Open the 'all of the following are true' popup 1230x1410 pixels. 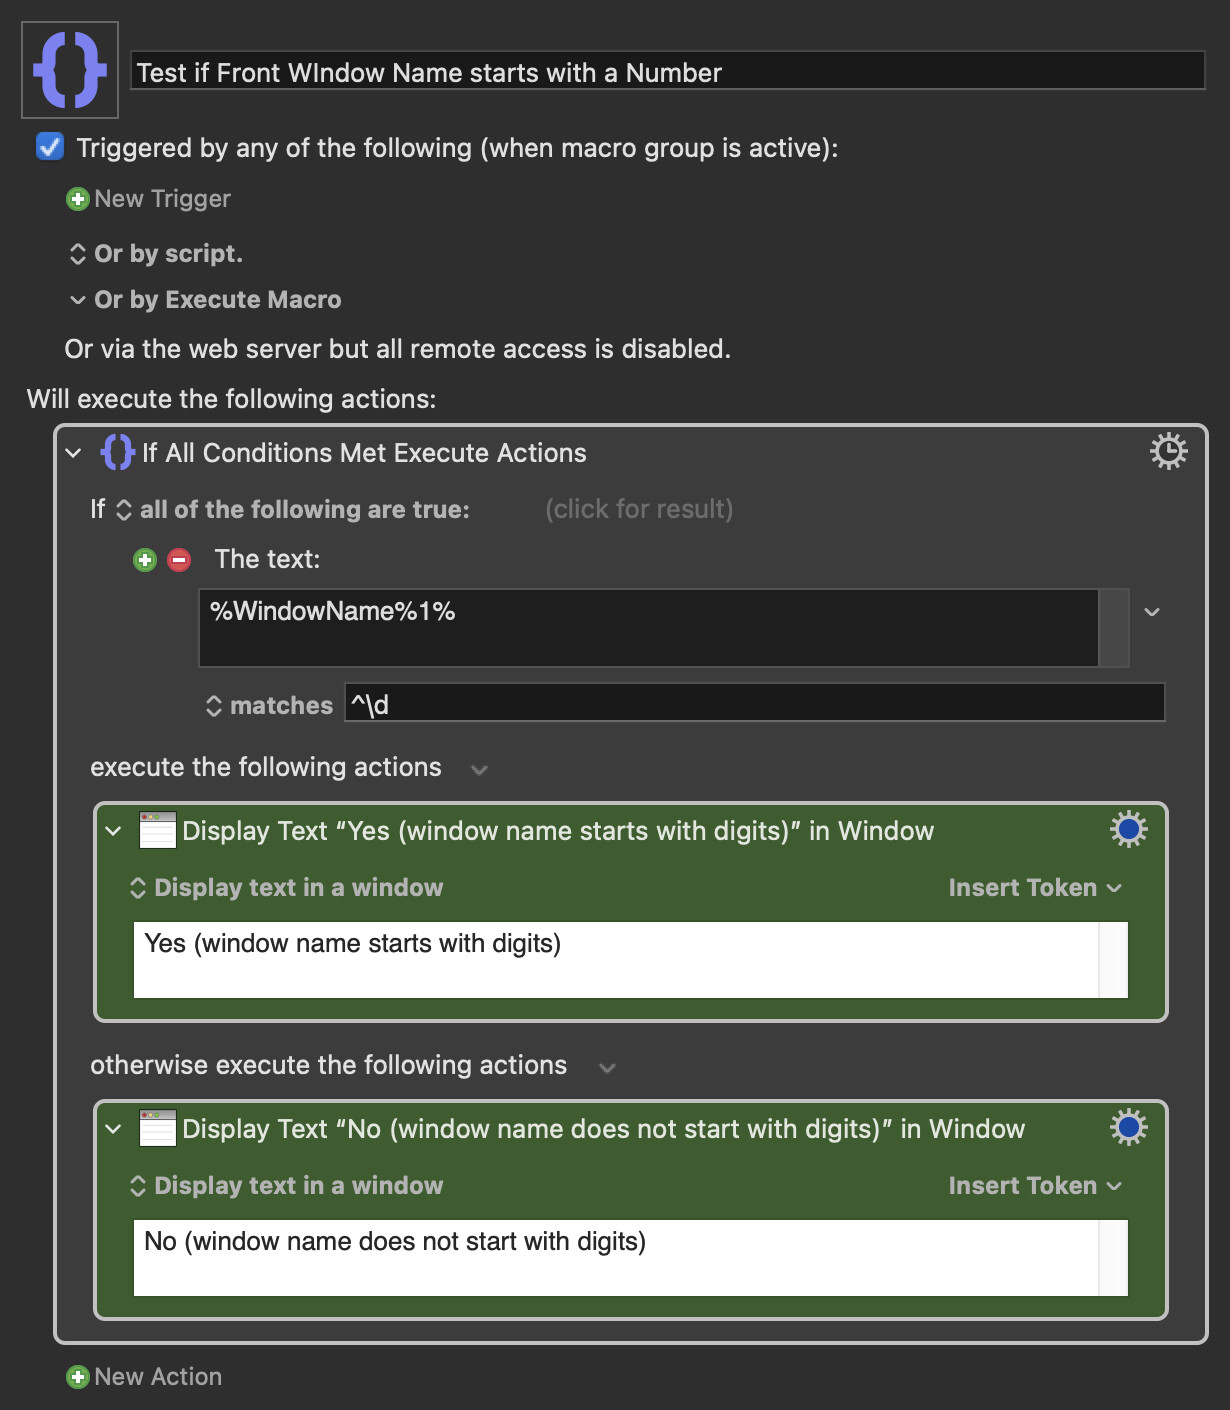point(293,510)
